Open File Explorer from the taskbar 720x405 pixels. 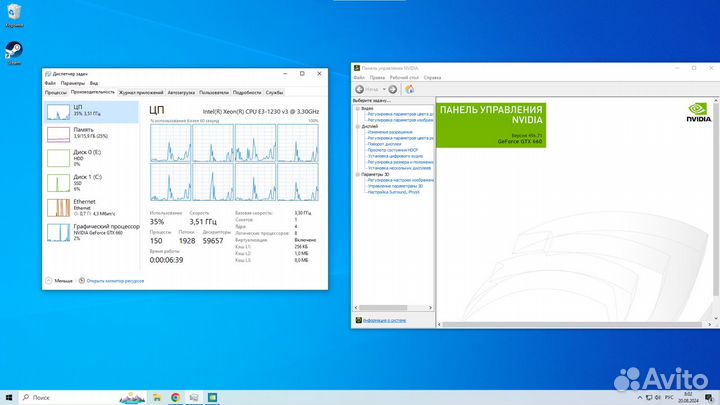click(157, 397)
